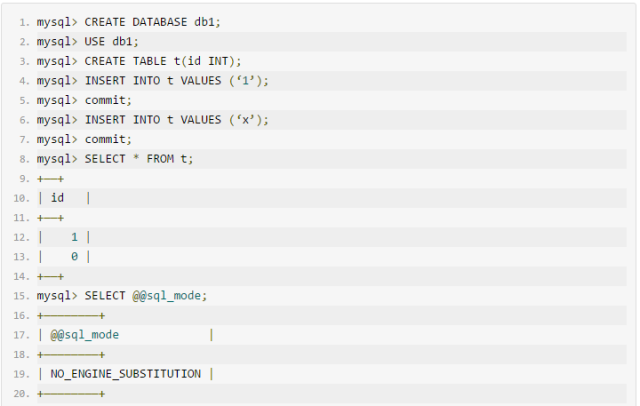
Task: Click the CREATE DATABASE db1 line
Action: click(129, 22)
